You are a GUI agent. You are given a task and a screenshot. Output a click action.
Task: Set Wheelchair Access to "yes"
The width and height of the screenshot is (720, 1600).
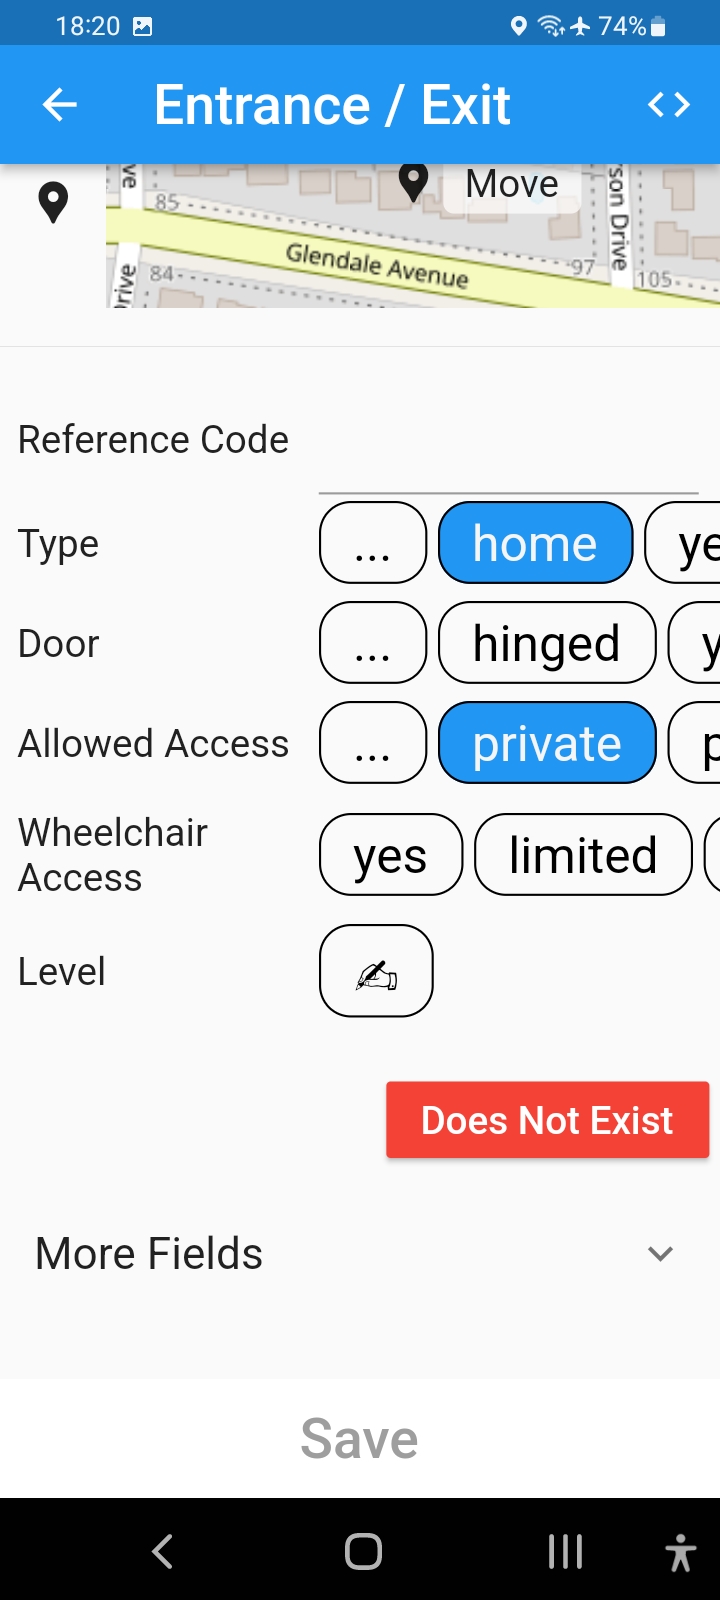(390, 854)
